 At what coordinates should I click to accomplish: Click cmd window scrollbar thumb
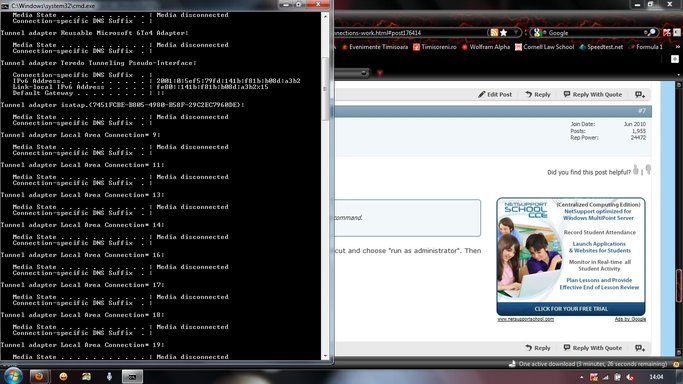[325, 89]
